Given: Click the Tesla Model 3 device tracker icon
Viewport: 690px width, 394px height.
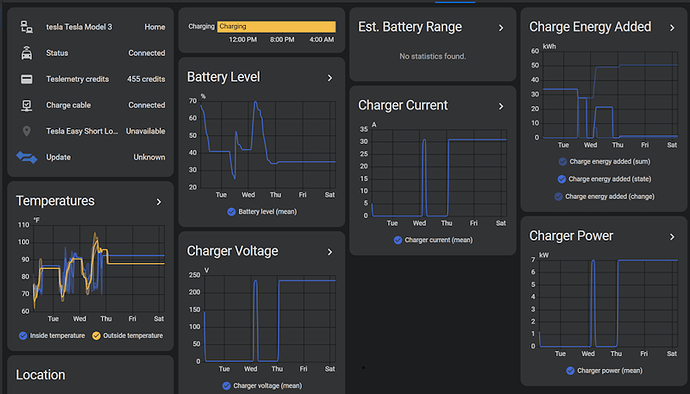Looking at the screenshot, I should click(26, 27).
